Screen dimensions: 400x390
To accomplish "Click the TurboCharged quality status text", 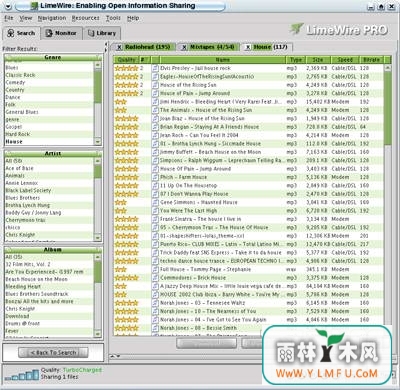I will tap(82, 370).
